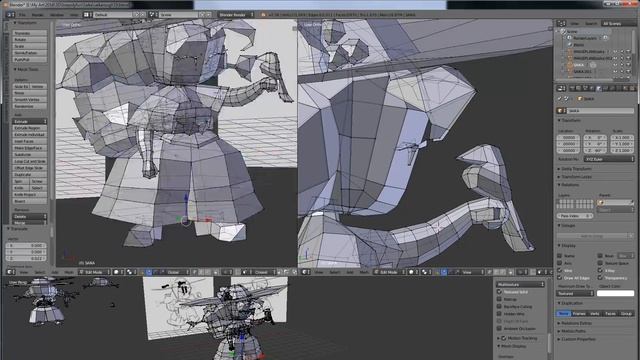Open viewport shading icon in right 3D view
The width and height of the screenshot is (640, 360).
413,272
